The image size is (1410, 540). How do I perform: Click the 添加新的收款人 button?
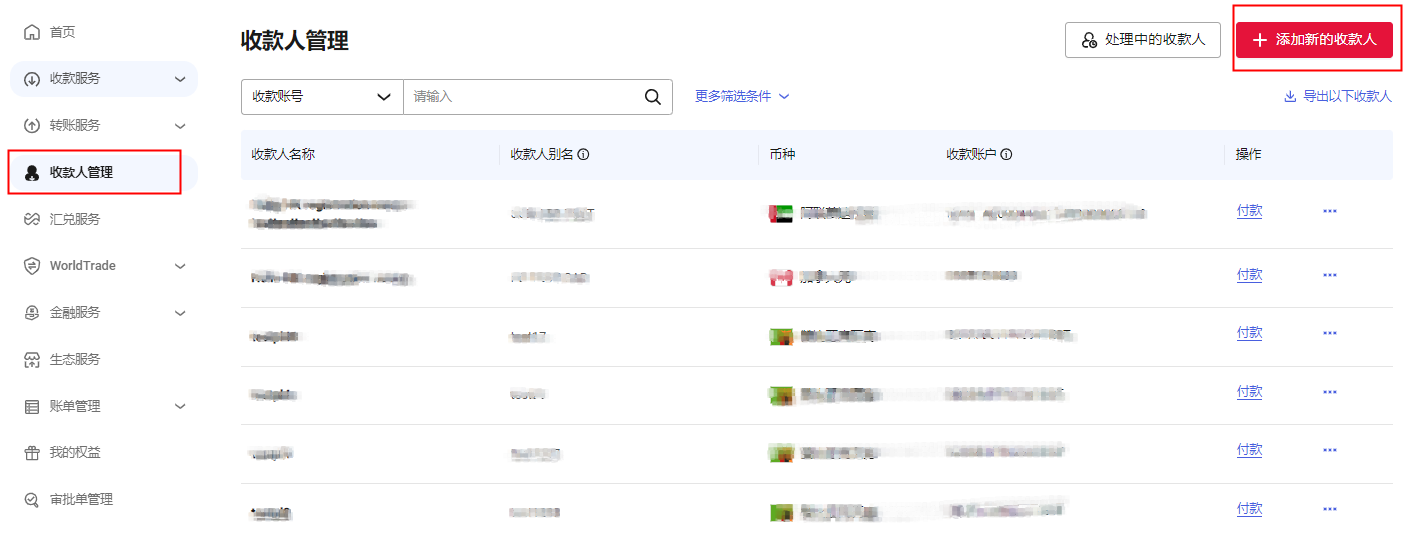pyautogui.click(x=1313, y=40)
